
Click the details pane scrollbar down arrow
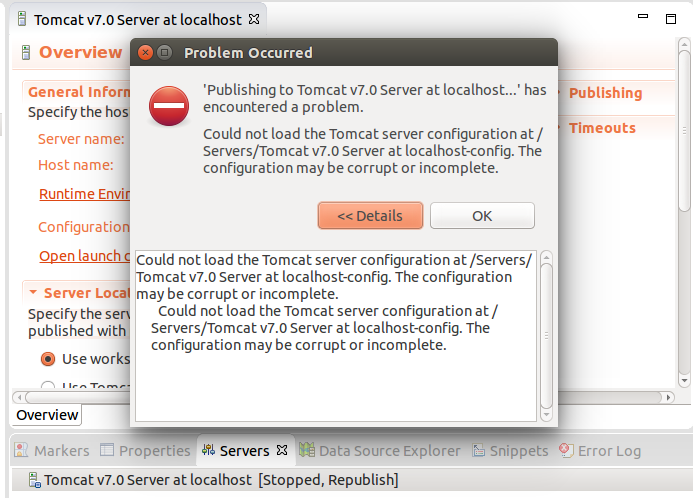pos(546,414)
